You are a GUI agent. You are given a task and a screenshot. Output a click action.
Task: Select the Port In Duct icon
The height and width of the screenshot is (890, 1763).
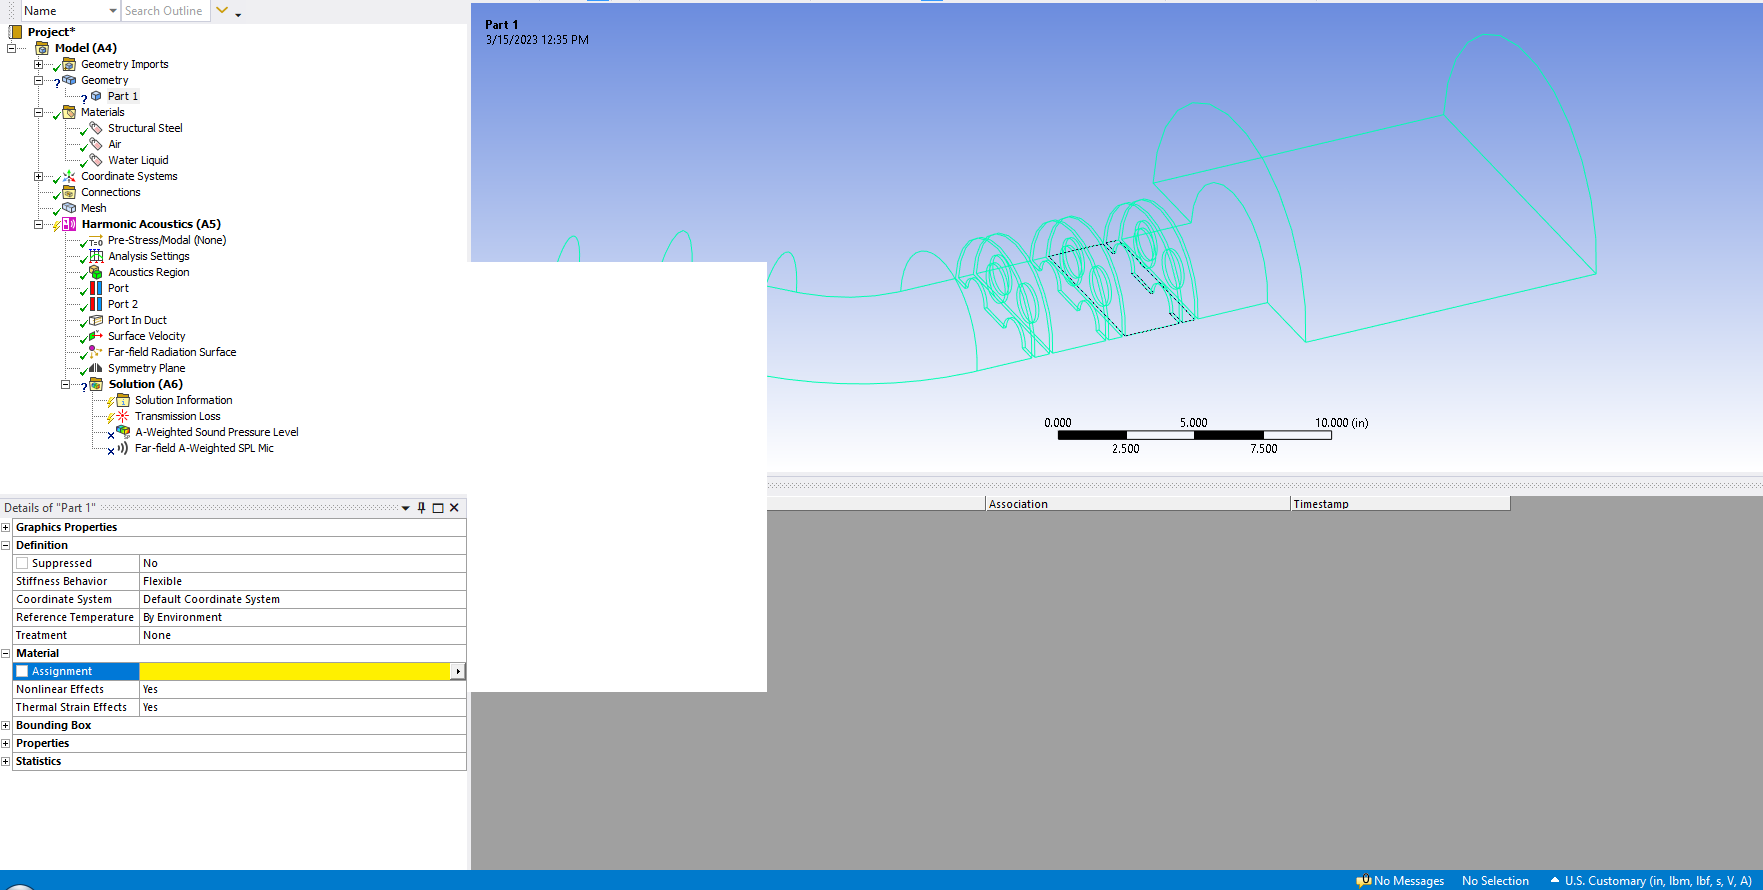pyautogui.click(x=96, y=320)
